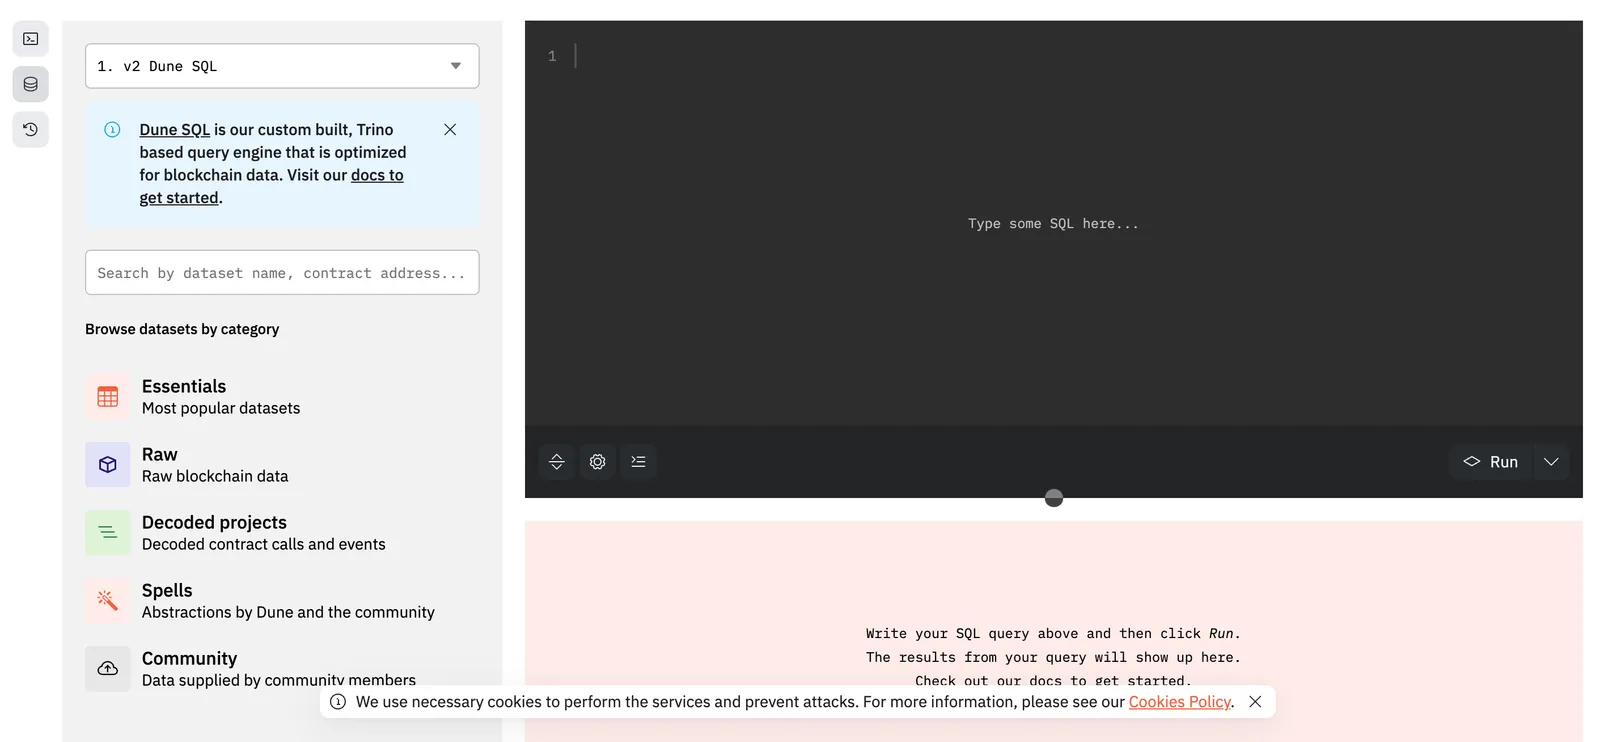
Task: Click the 'Browse datasets by category' heading
Action: tap(182, 329)
